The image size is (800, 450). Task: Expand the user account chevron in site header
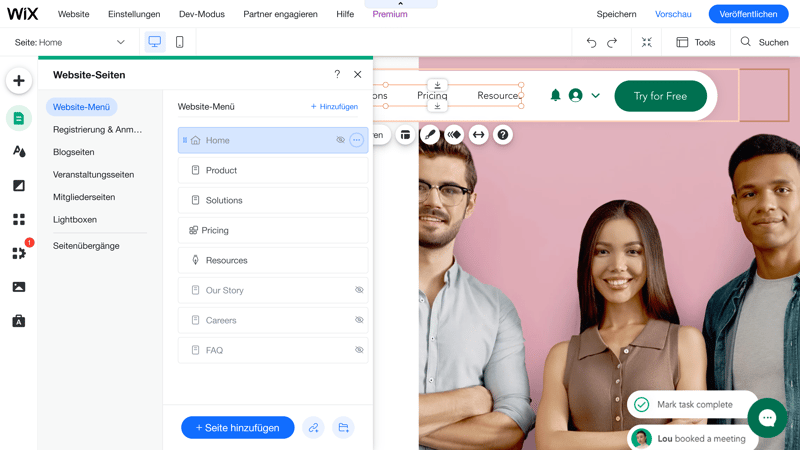595,95
